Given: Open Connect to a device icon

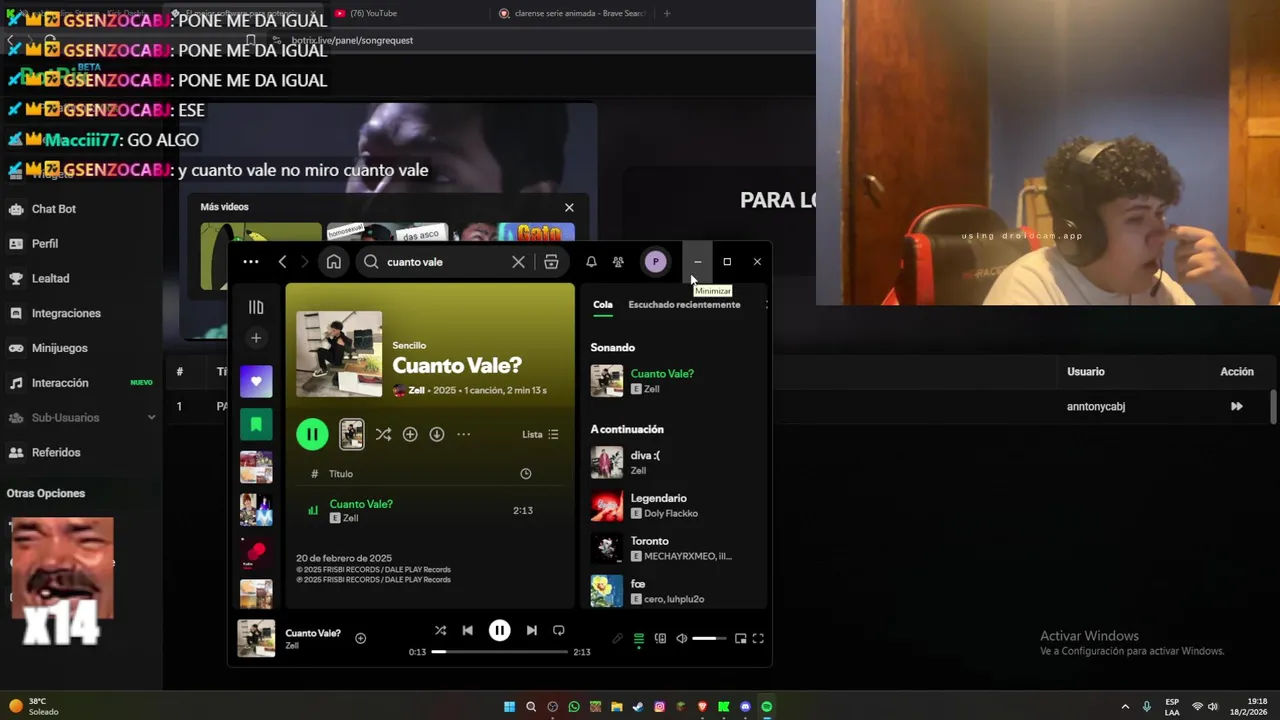Looking at the screenshot, I should click(x=660, y=638).
